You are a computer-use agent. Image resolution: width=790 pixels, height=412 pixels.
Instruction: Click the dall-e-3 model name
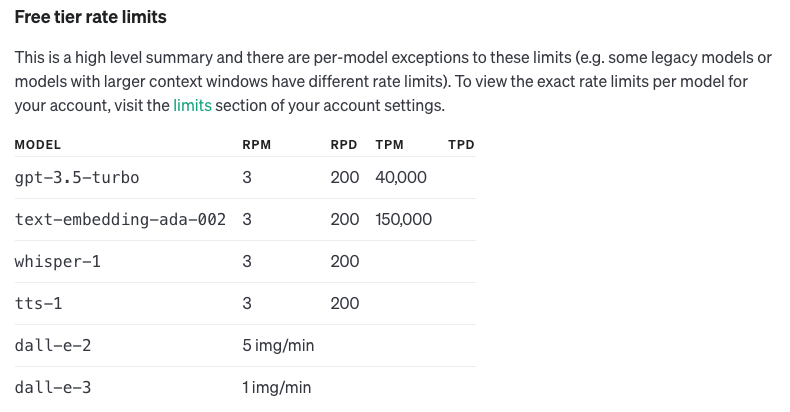pos(52,388)
